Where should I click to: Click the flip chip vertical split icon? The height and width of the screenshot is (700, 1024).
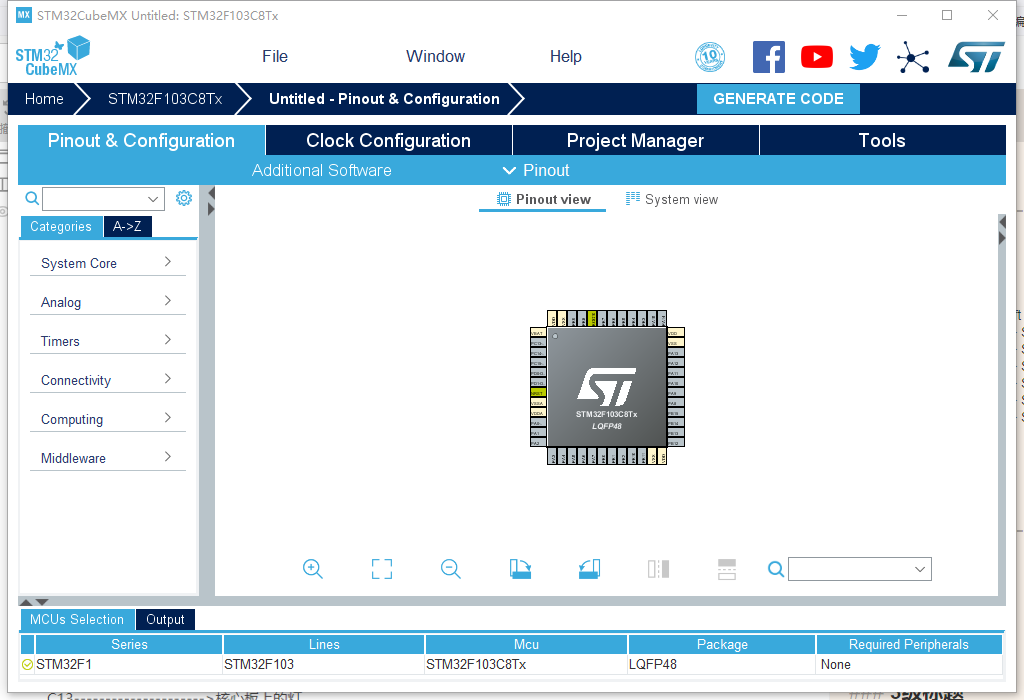point(658,569)
